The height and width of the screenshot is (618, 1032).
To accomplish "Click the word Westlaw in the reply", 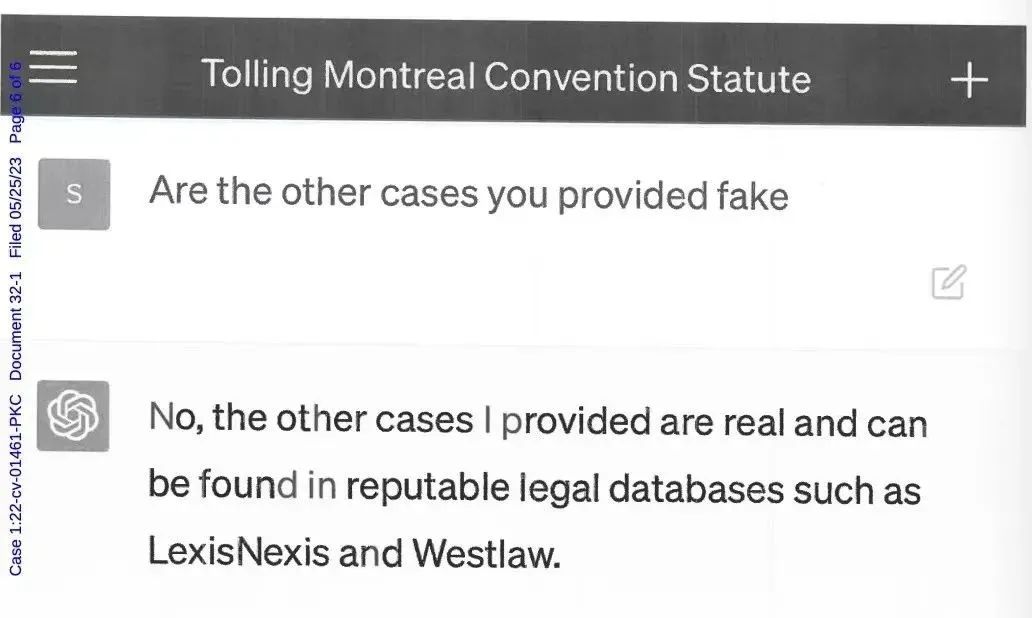I will [x=486, y=553].
